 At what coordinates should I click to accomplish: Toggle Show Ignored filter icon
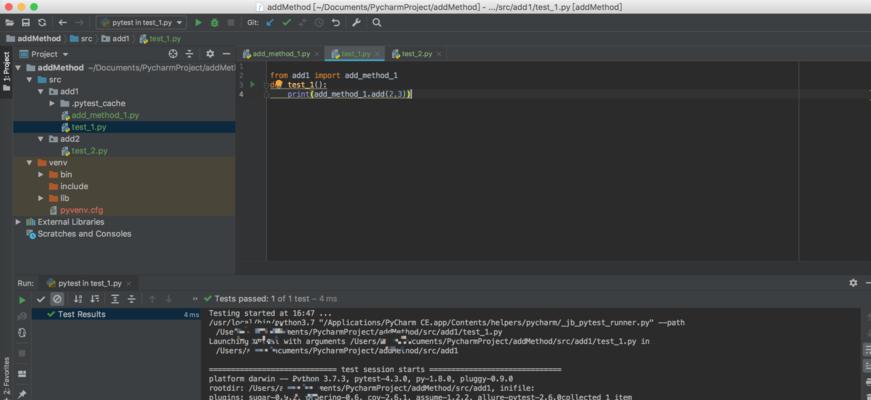57,299
